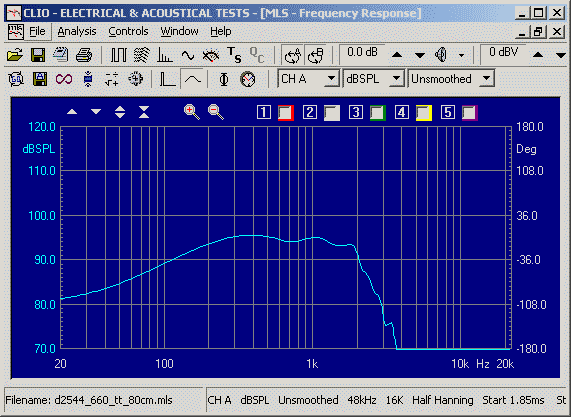Open math operations plus-minus icon
The width and height of the screenshot is (571, 417).
coord(111,79)
